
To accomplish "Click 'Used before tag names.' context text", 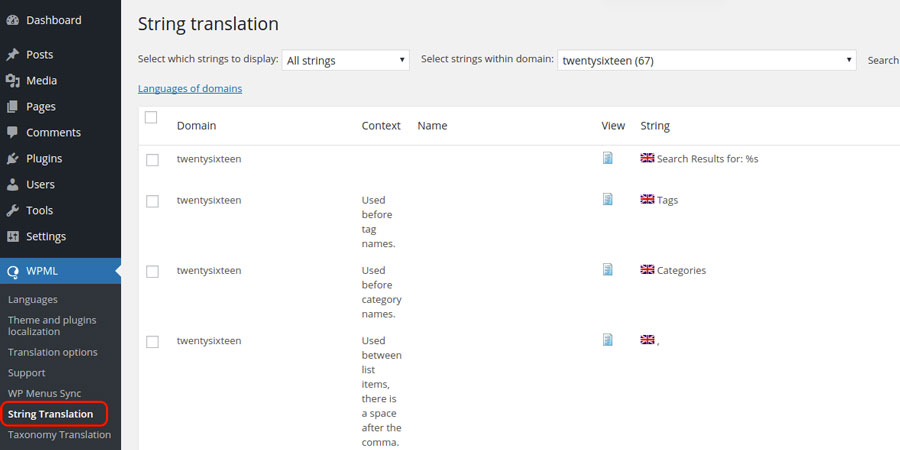I will click(379, 222).
